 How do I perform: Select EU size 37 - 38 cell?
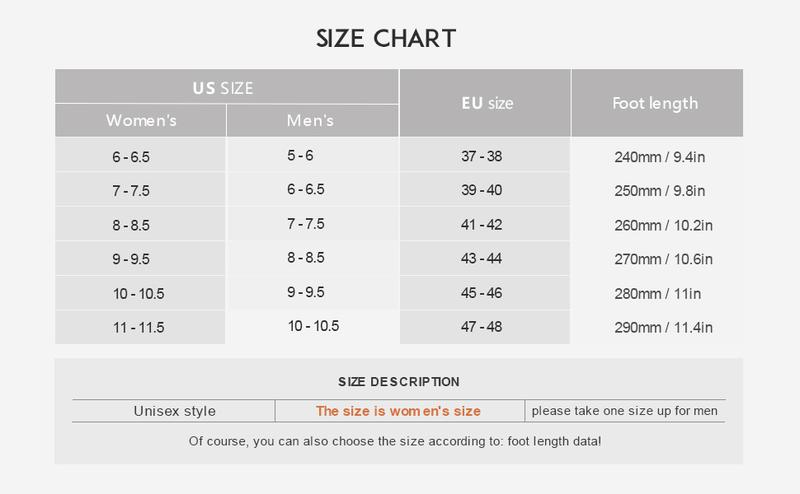point(481,157)
